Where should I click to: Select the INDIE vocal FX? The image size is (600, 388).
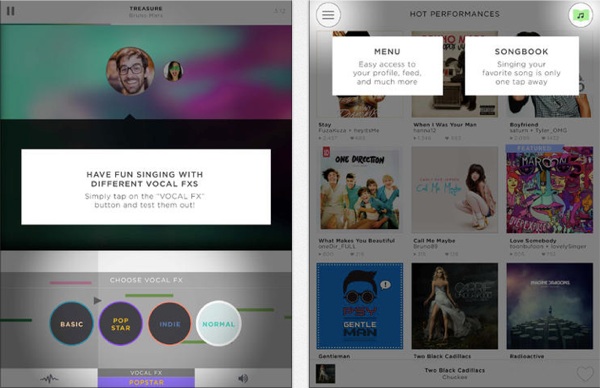[x=170, y=324]
